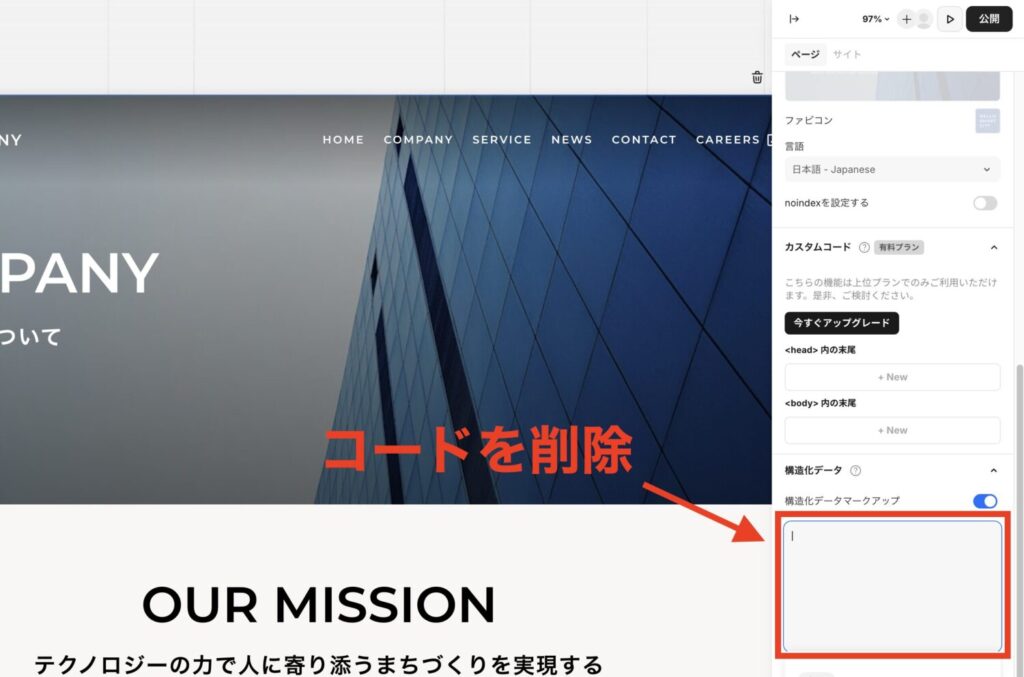Click the user avatar icon in top bar
Image resolution: width=1024 pixels, height=677 pixels.
pyautogui.click(x=924, y=19)
